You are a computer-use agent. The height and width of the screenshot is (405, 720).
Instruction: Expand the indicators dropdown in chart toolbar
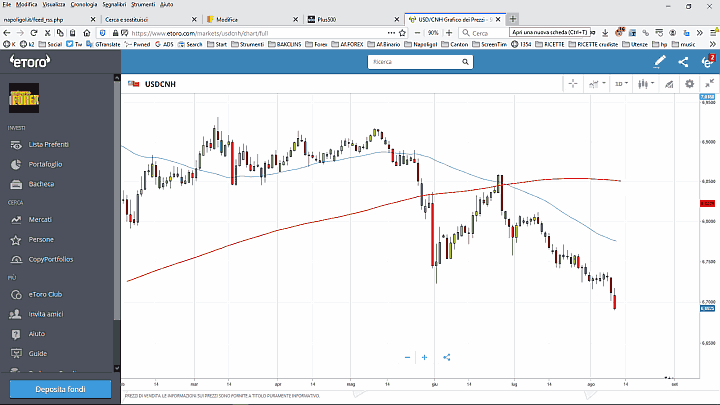click(x=597, y=85)
